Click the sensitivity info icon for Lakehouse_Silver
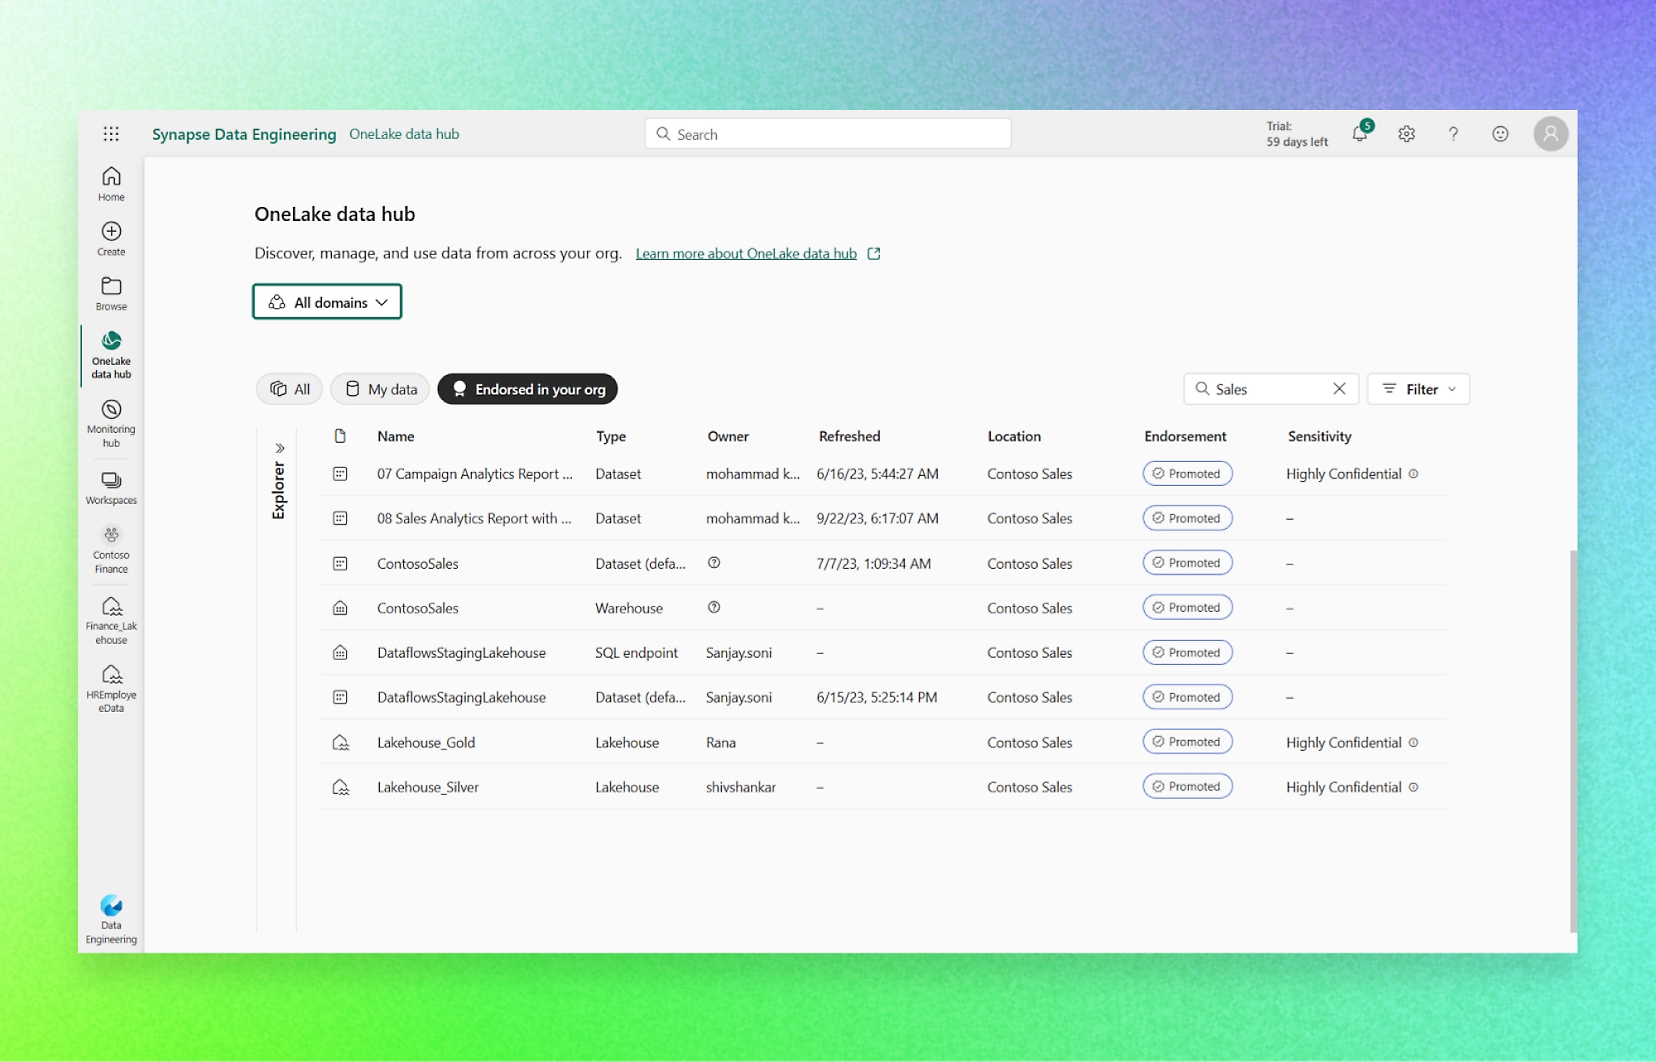The height and width of the screenshot is (1062, 1656). 1414,787
